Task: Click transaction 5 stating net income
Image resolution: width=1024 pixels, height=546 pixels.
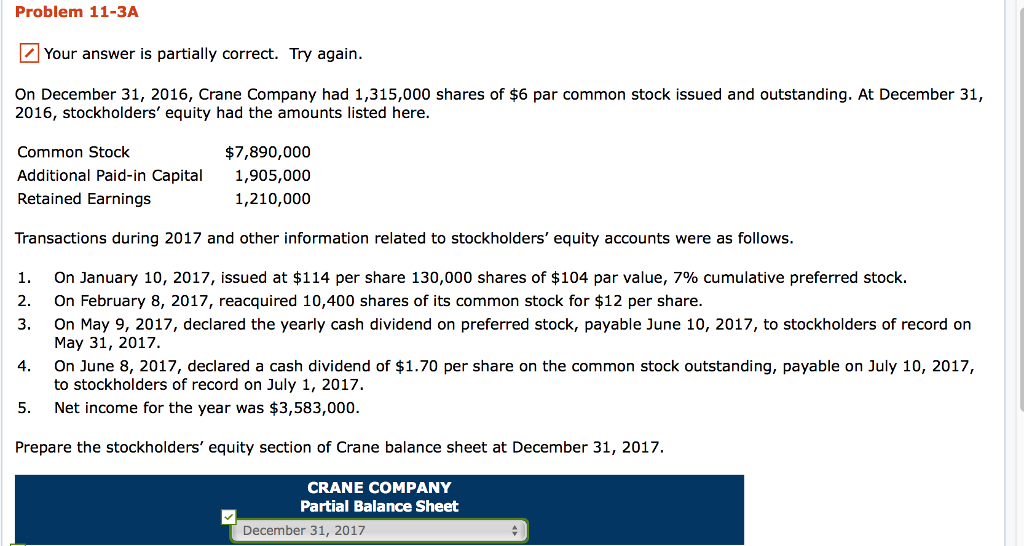Action: click(207, 407)
